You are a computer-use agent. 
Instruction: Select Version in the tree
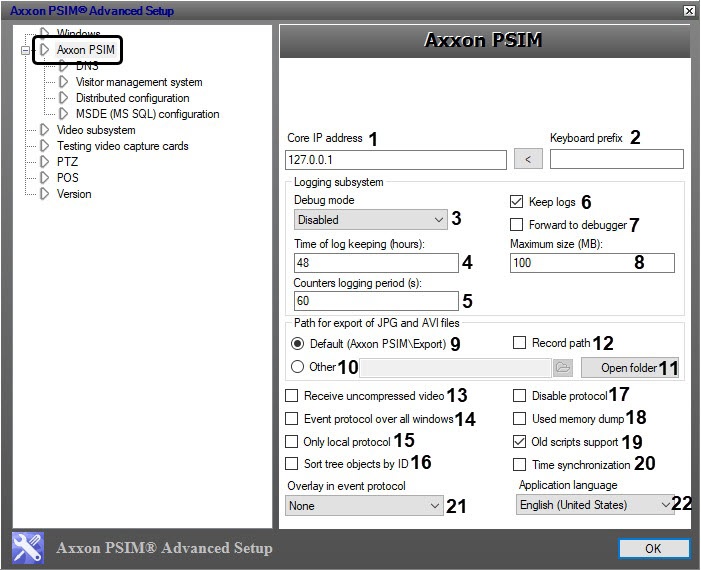pos(74,194)
